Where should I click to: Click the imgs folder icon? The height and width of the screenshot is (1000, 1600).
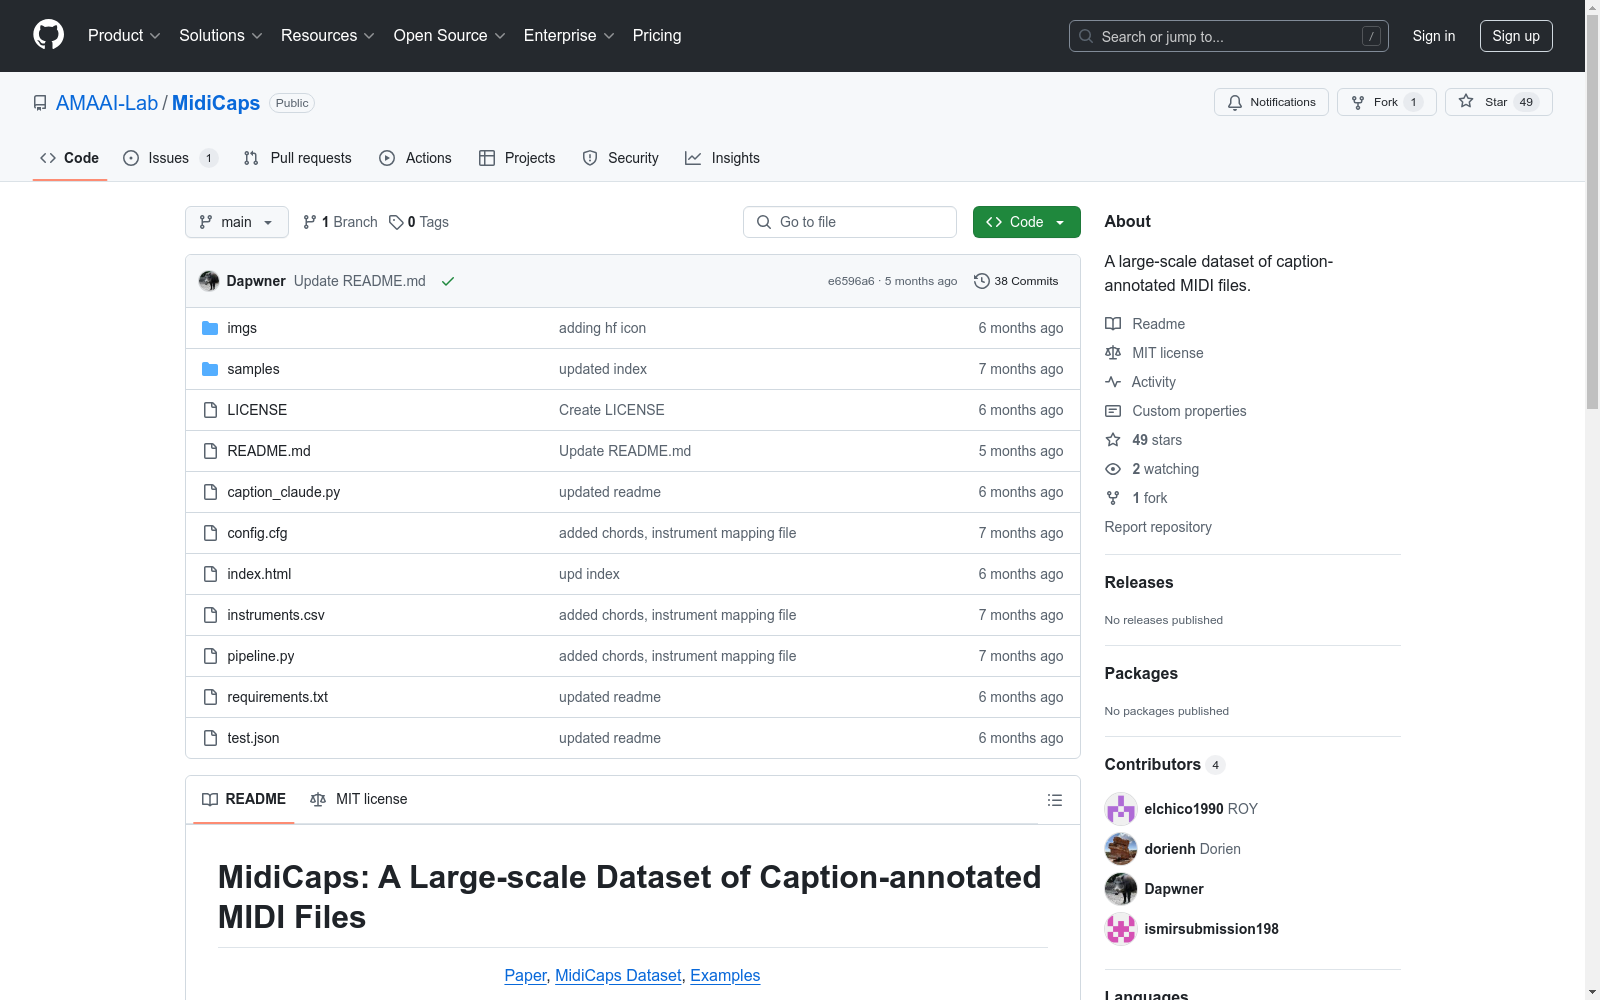210,328
